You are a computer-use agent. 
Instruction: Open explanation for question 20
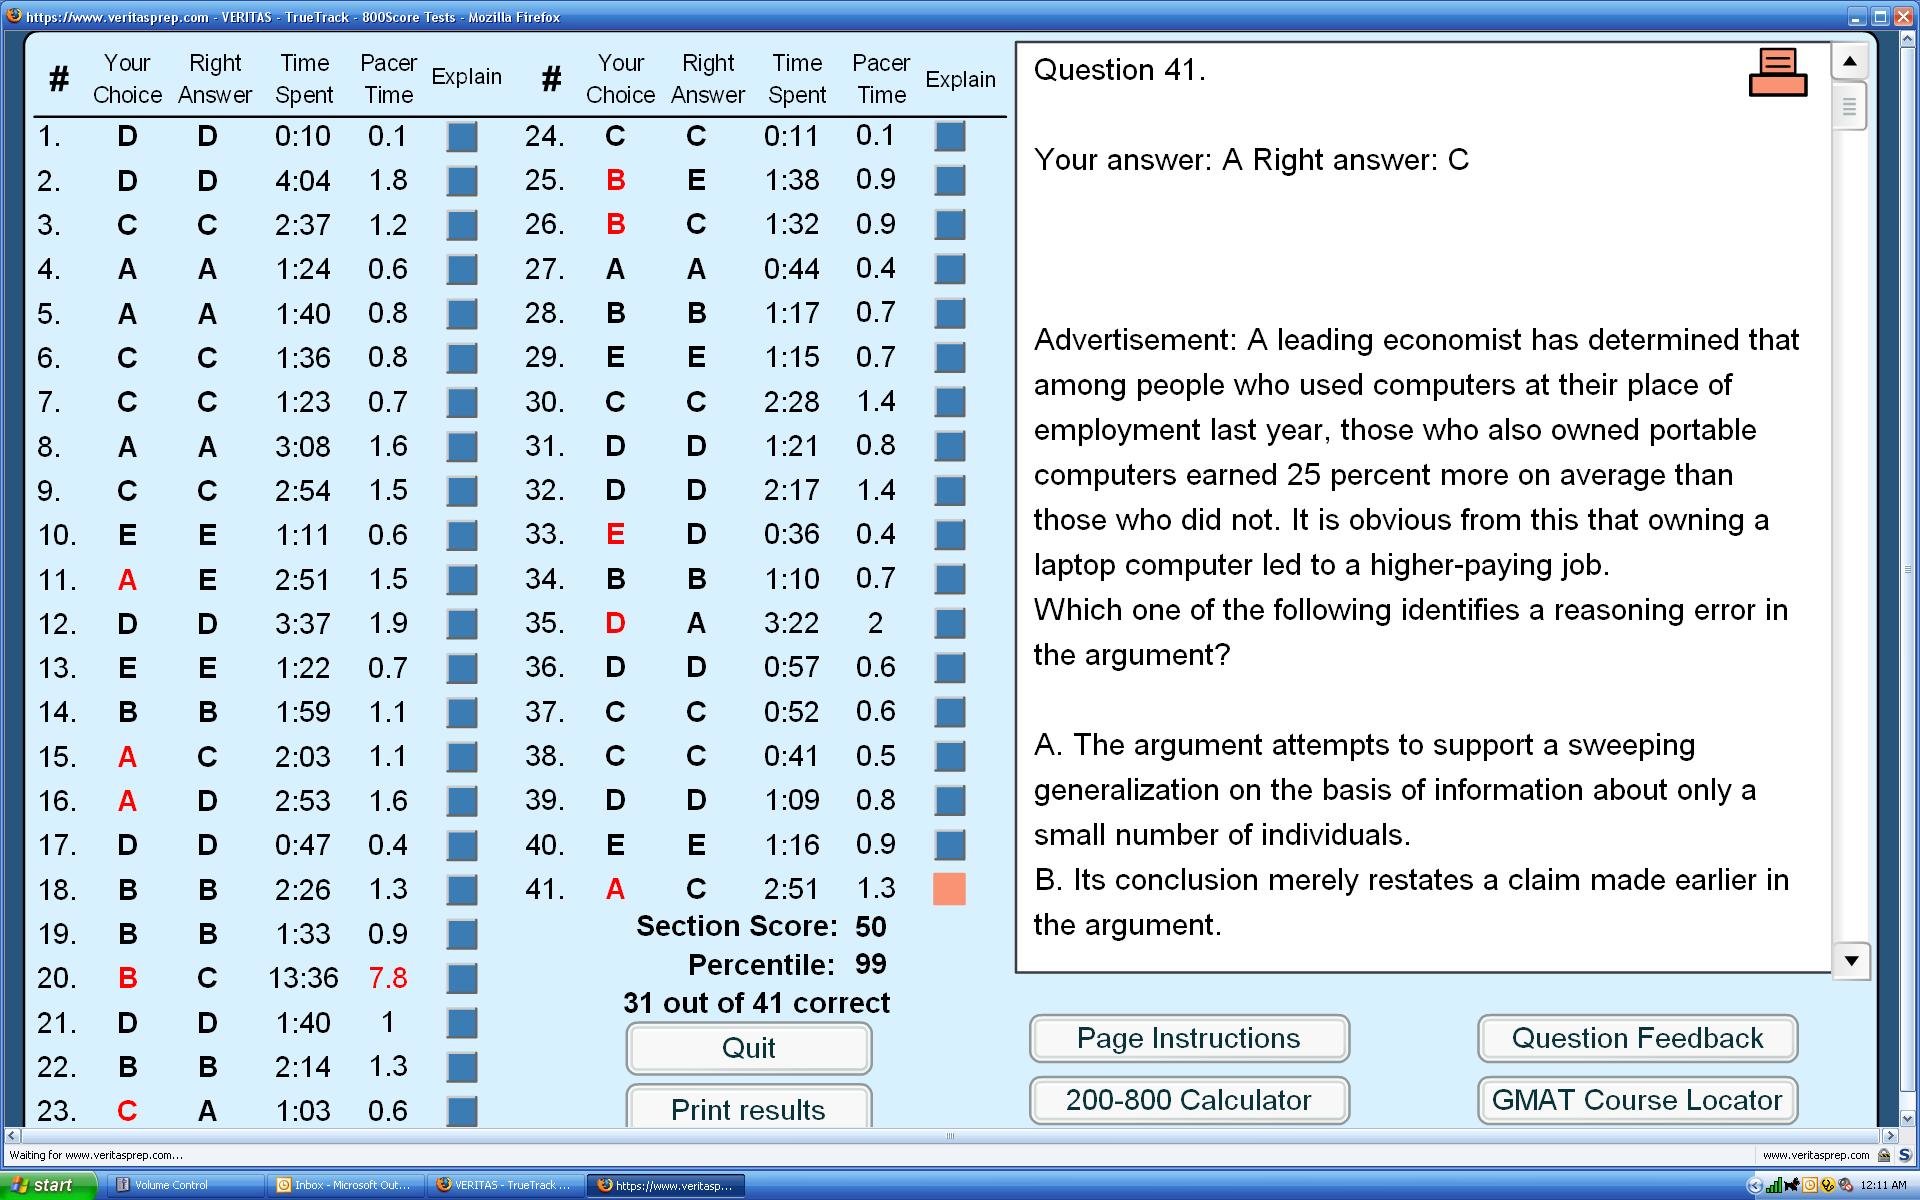pyautogui.click(x=462, y=978)
